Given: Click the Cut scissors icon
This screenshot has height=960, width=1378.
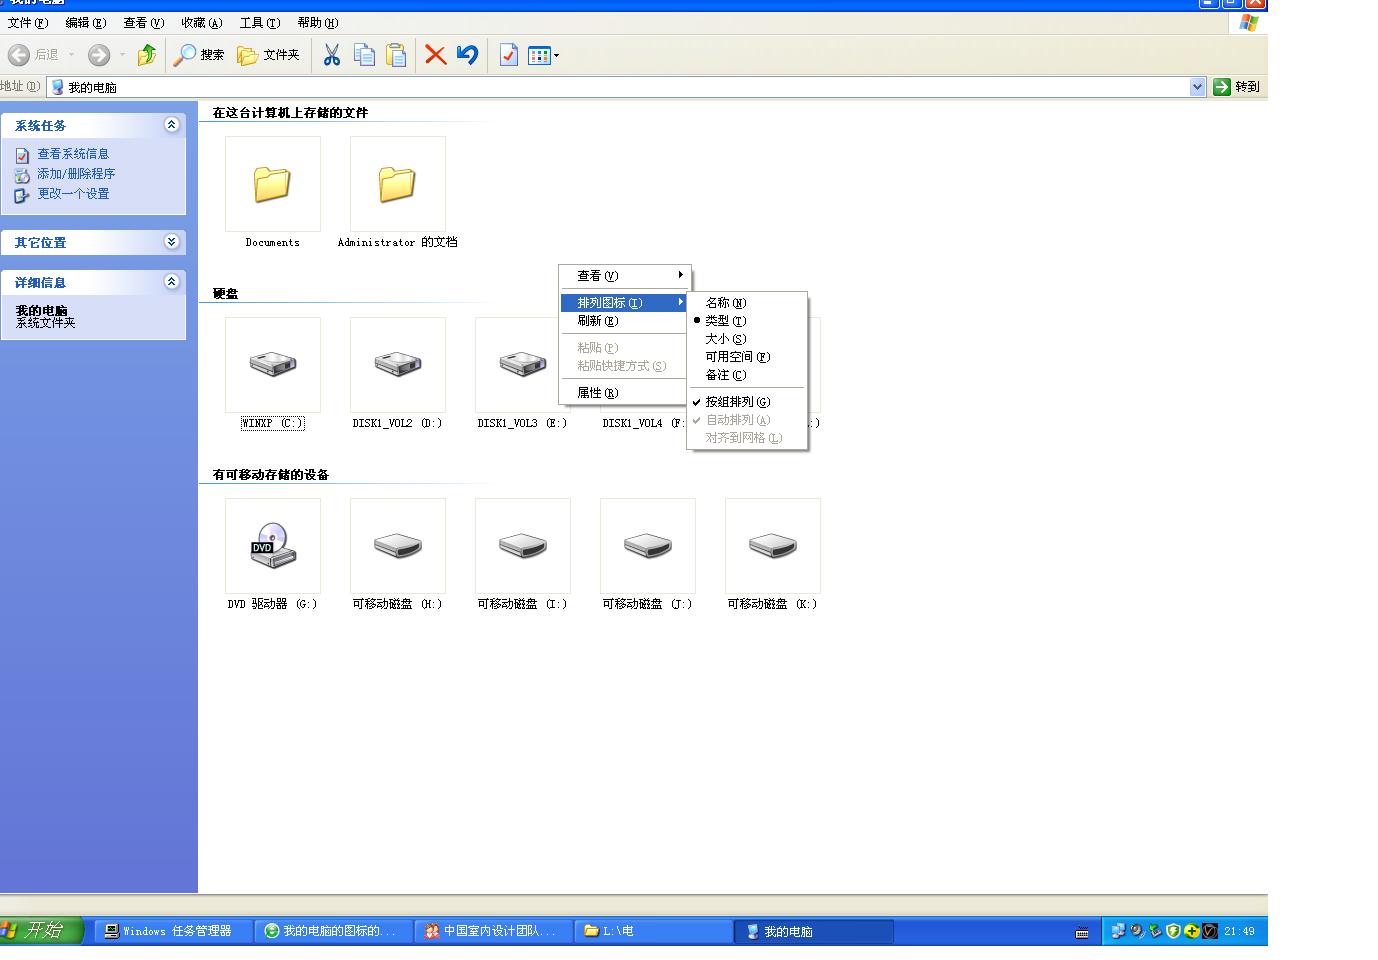Looking at the screenshot, I should [x=331, y=55].
